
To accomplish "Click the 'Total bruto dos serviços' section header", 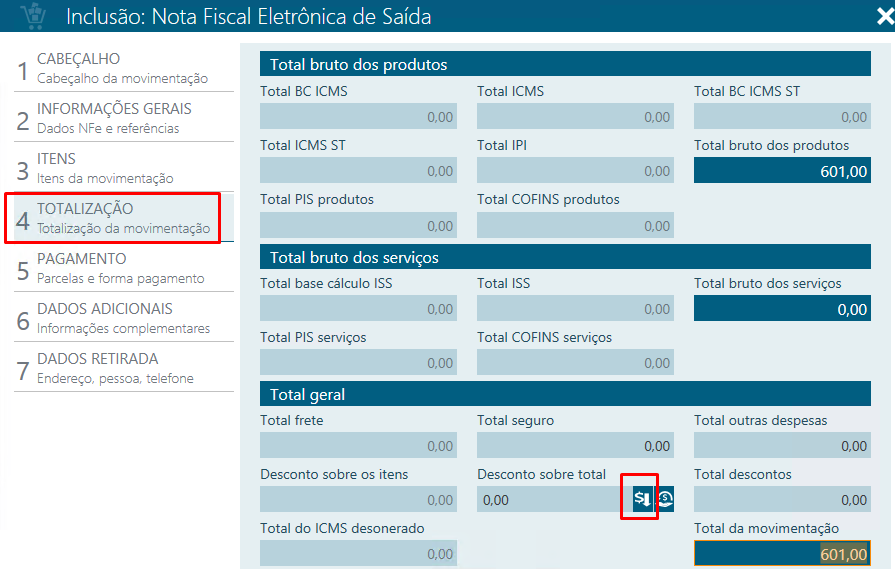I will [x=565, y=257].
